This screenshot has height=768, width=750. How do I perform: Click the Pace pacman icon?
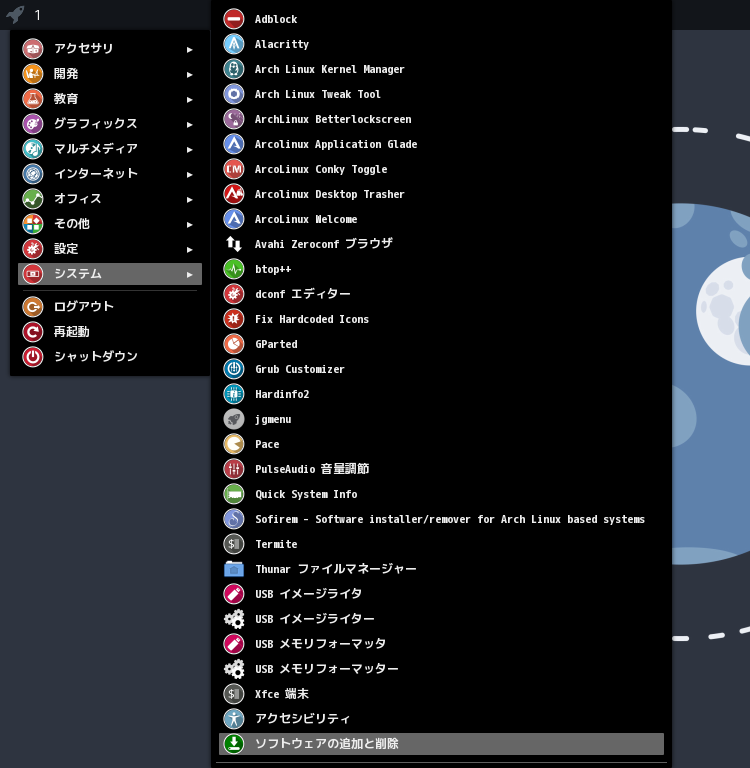tap(234, 444)
